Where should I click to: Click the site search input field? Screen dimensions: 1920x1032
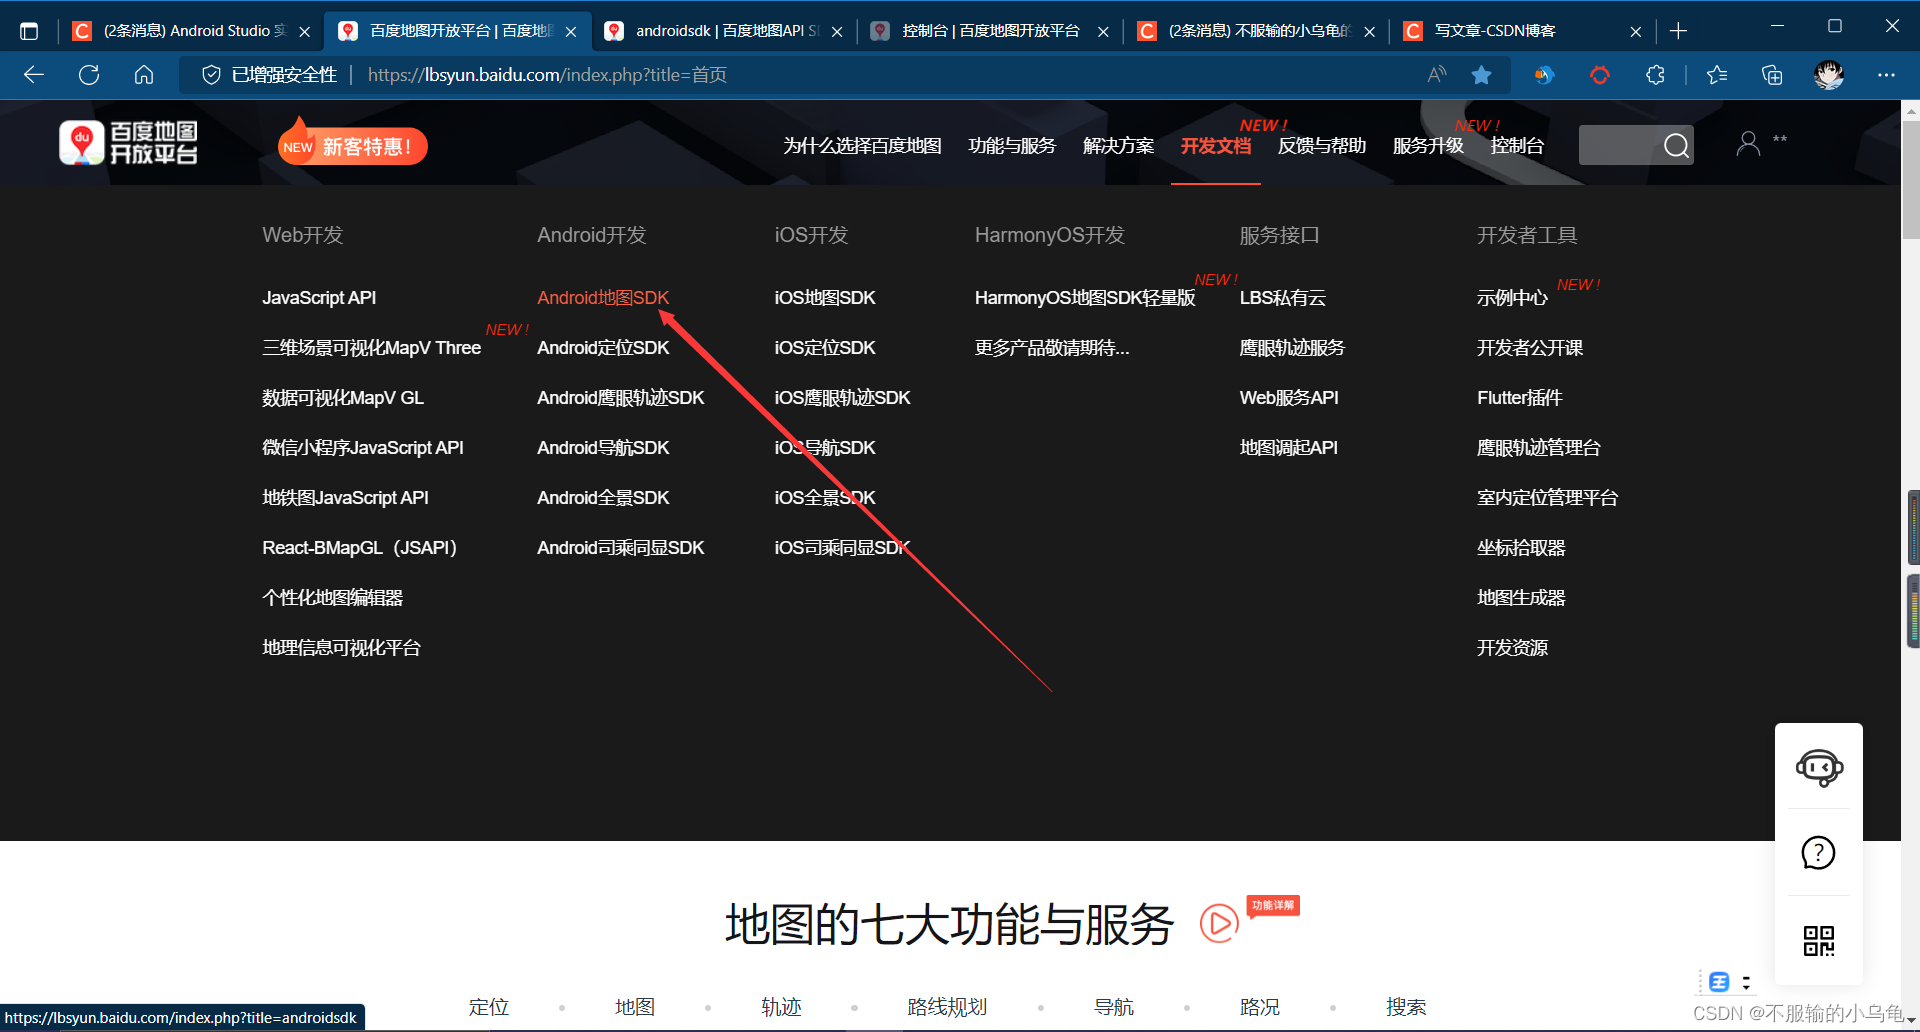(x=1619, y=146)
